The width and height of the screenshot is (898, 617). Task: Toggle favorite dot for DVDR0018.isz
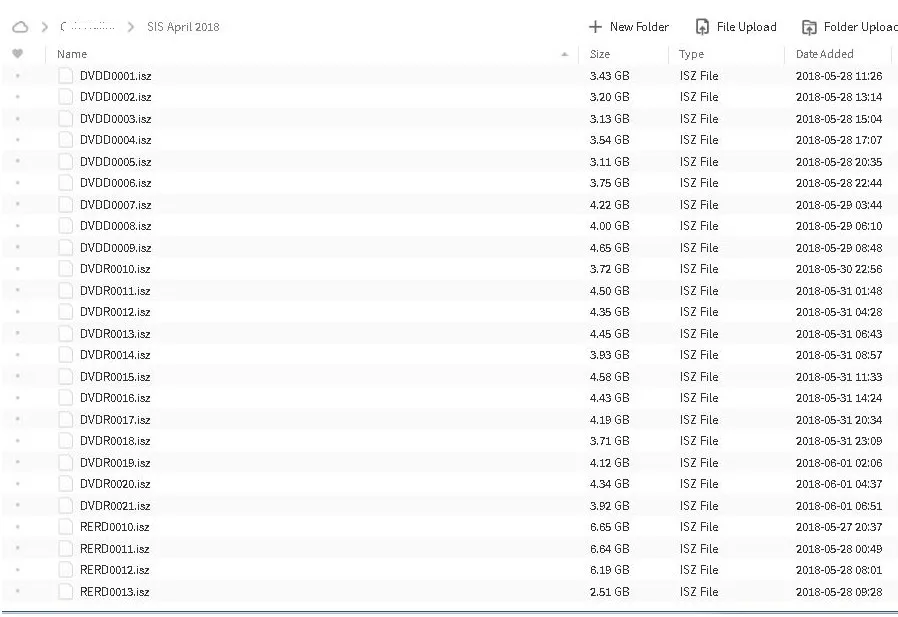tap(18, 441)
